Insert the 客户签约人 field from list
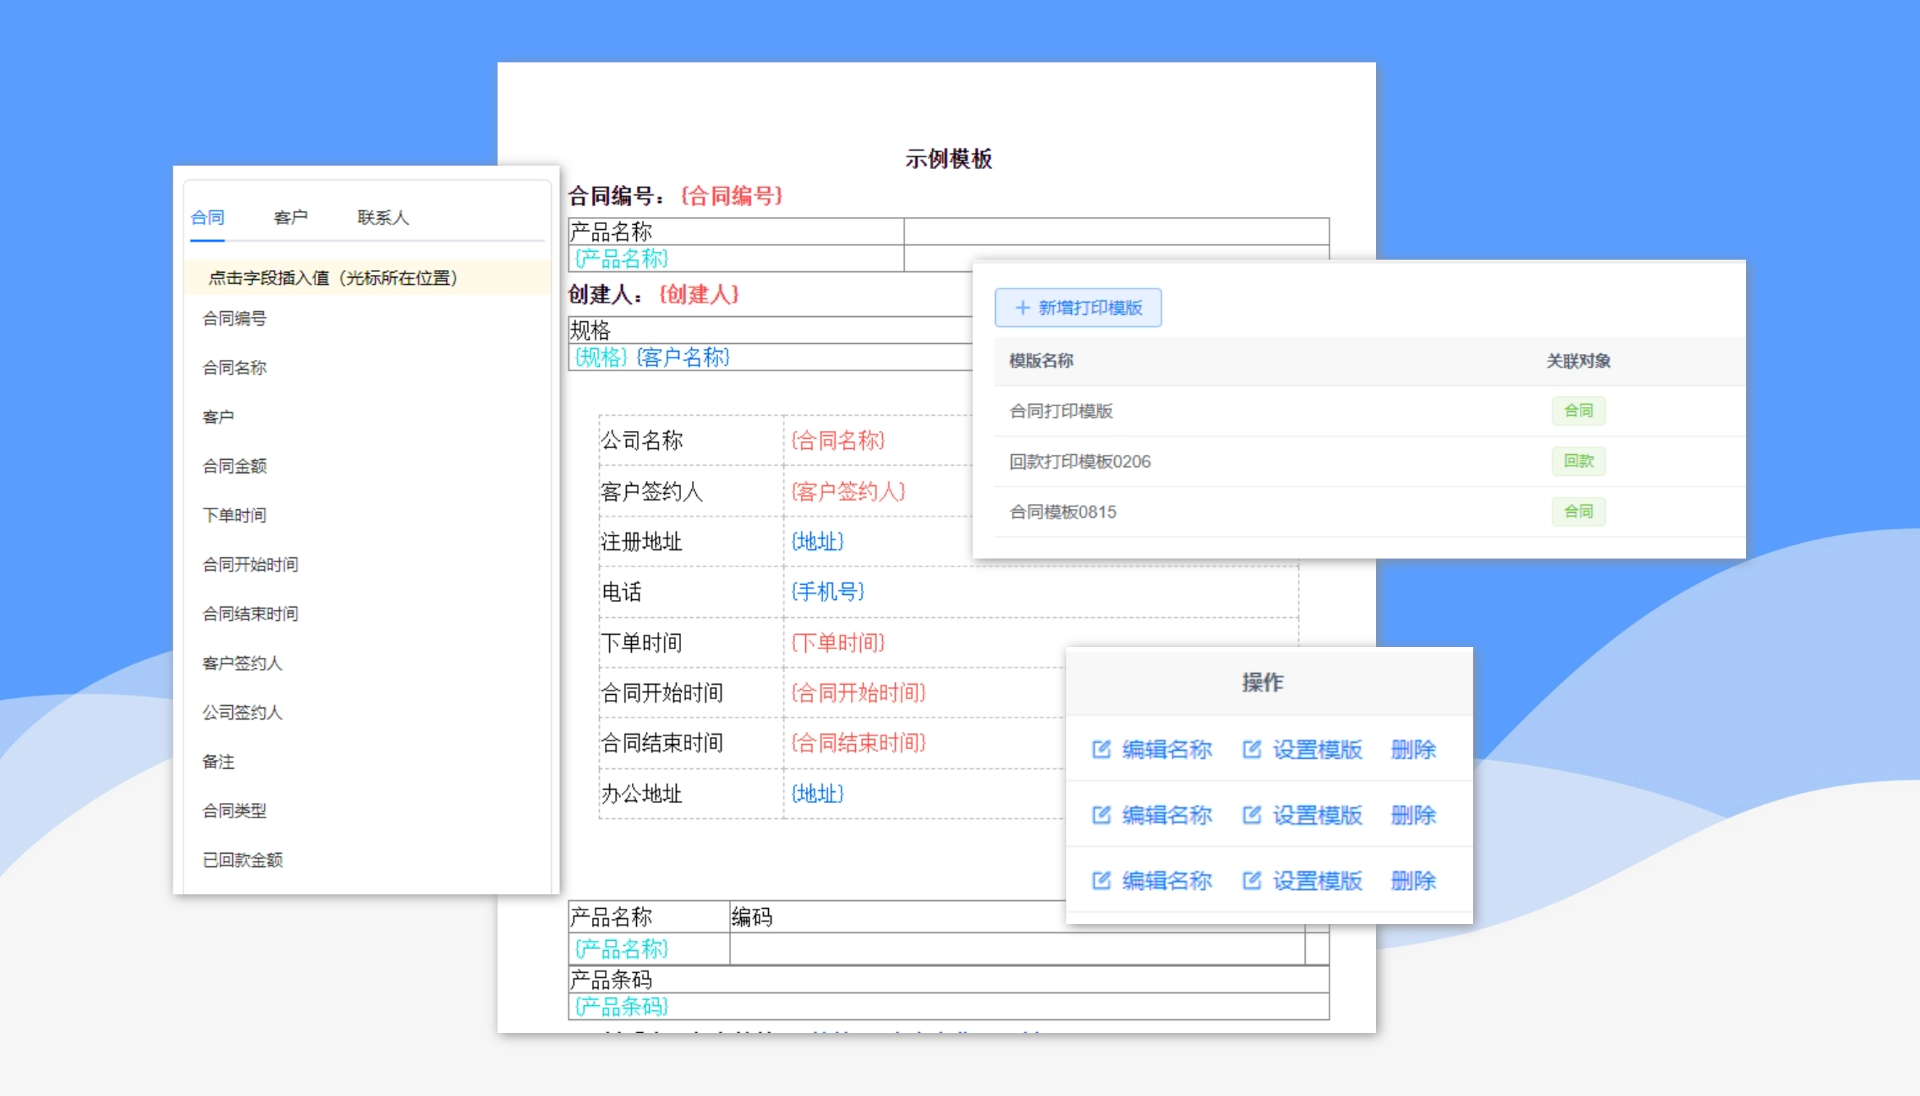 pyautogui.click(x=243, y=663)
